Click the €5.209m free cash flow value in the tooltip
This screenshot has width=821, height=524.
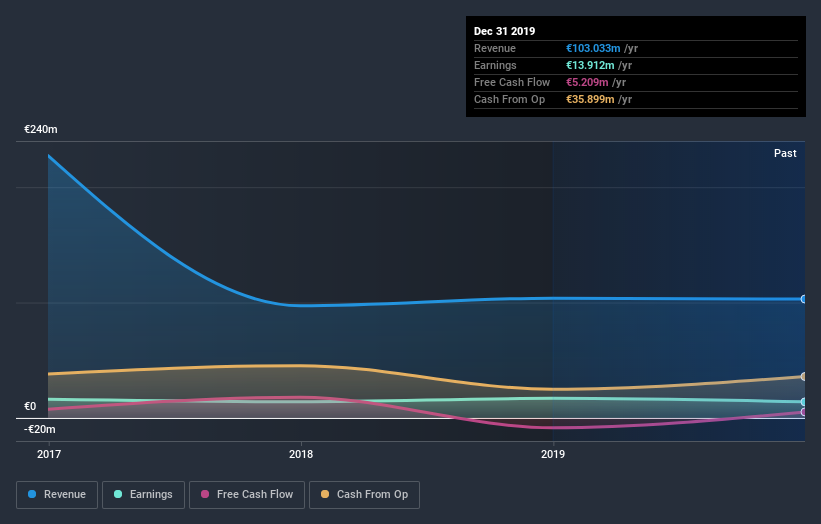point(587,82)
